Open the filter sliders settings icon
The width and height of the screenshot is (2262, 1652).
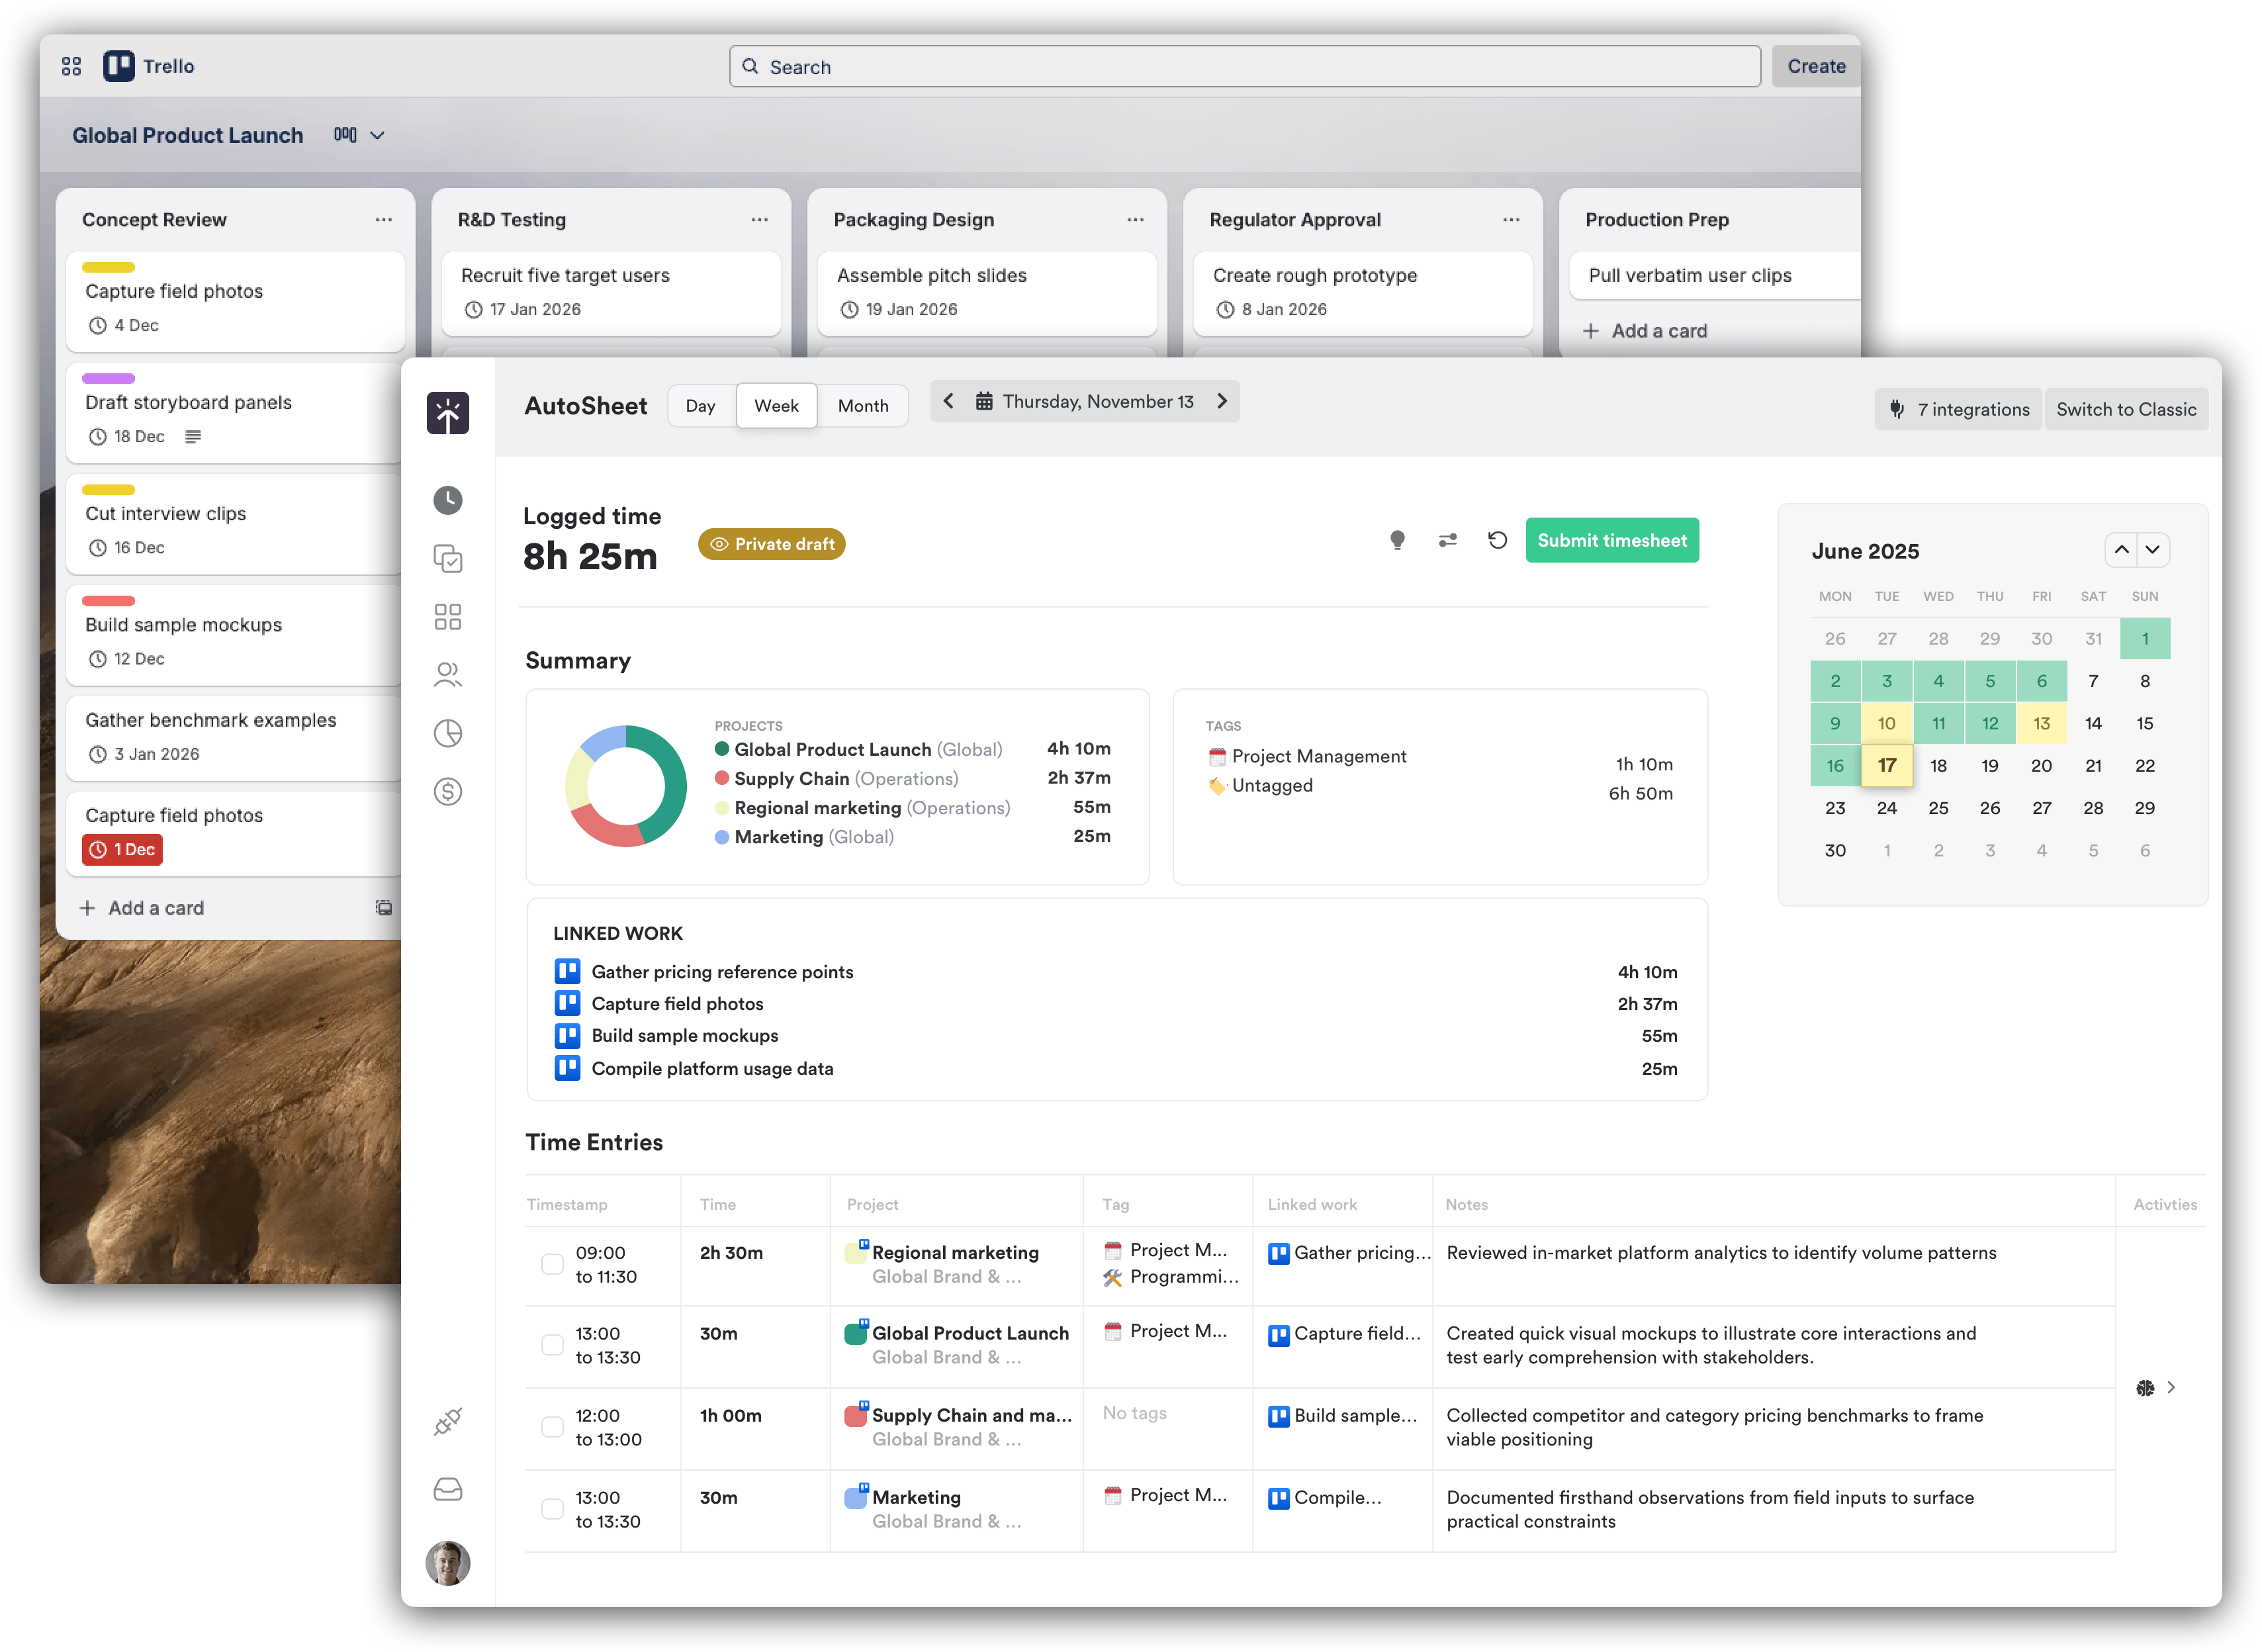(1447, 541)
